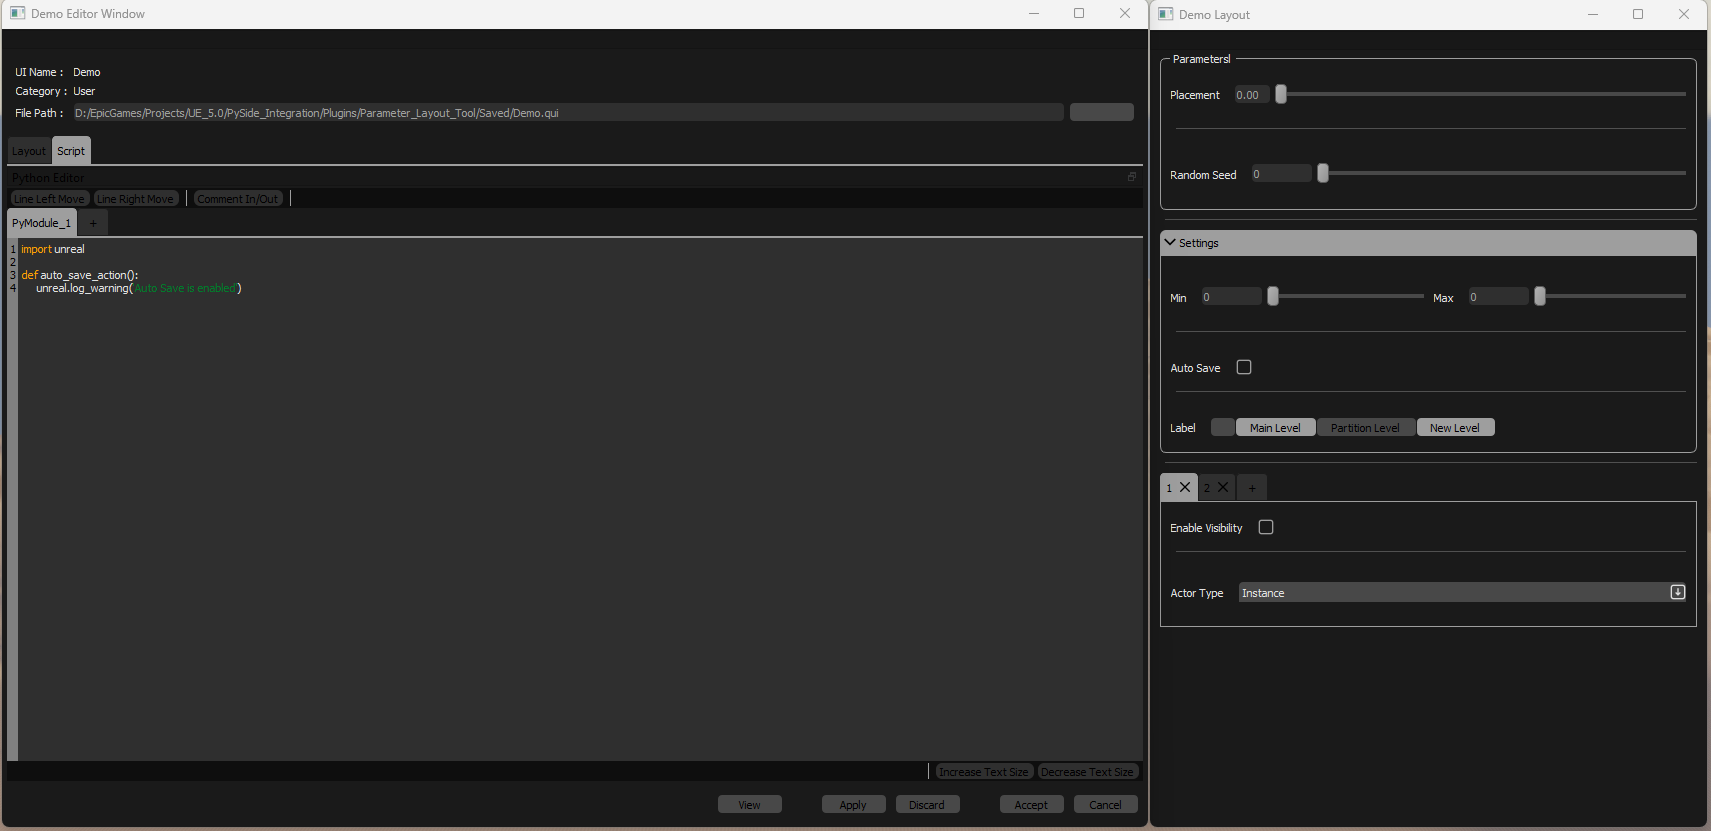Click the Actor Type dropdown arrow icon
The image size is (1711, 831).
coord(1678,592)
